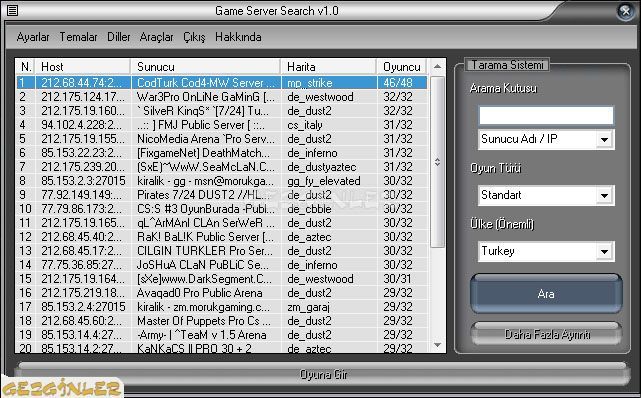
Task: Select the CS:S #3 OyunBurada row
Action: [222, 209]
